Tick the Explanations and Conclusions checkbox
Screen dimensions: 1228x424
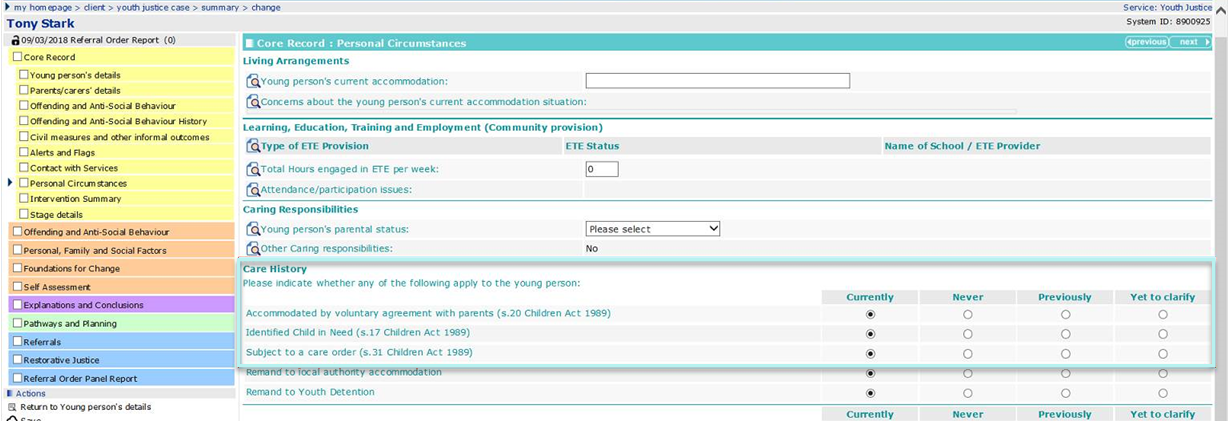(x=17, y=305)
